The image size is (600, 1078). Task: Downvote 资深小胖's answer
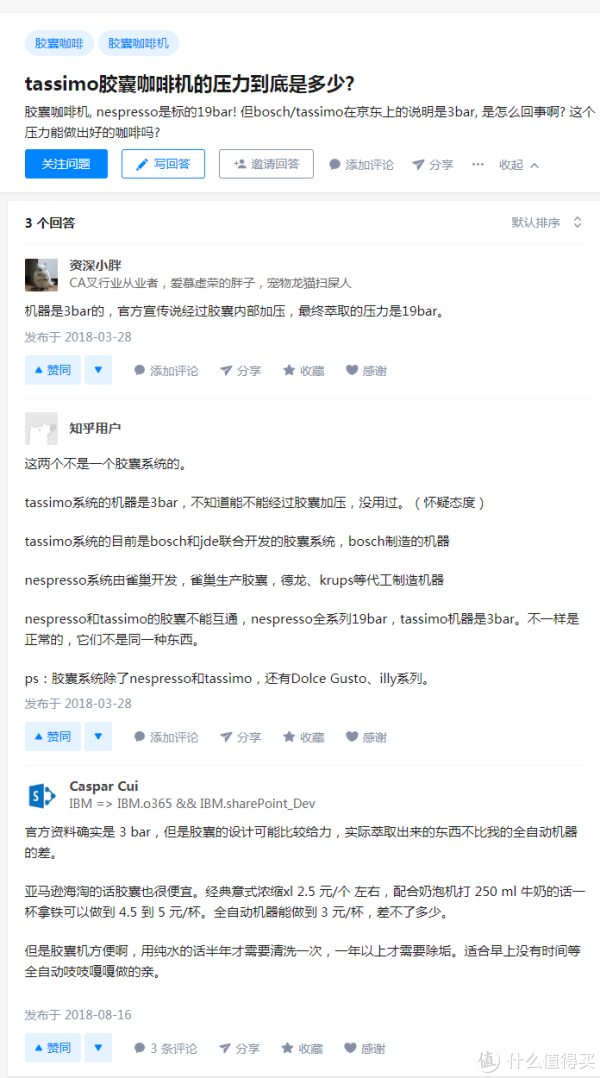pos(98,370)
